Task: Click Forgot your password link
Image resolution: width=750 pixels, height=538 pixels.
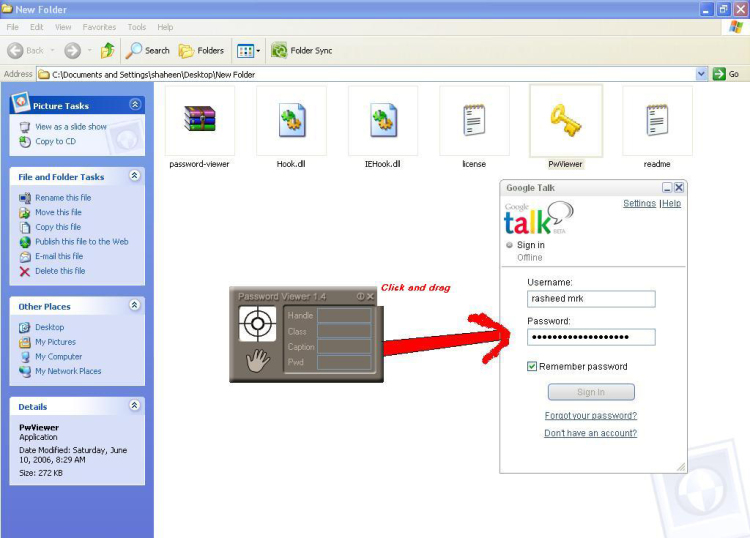Action: (591, 416)
